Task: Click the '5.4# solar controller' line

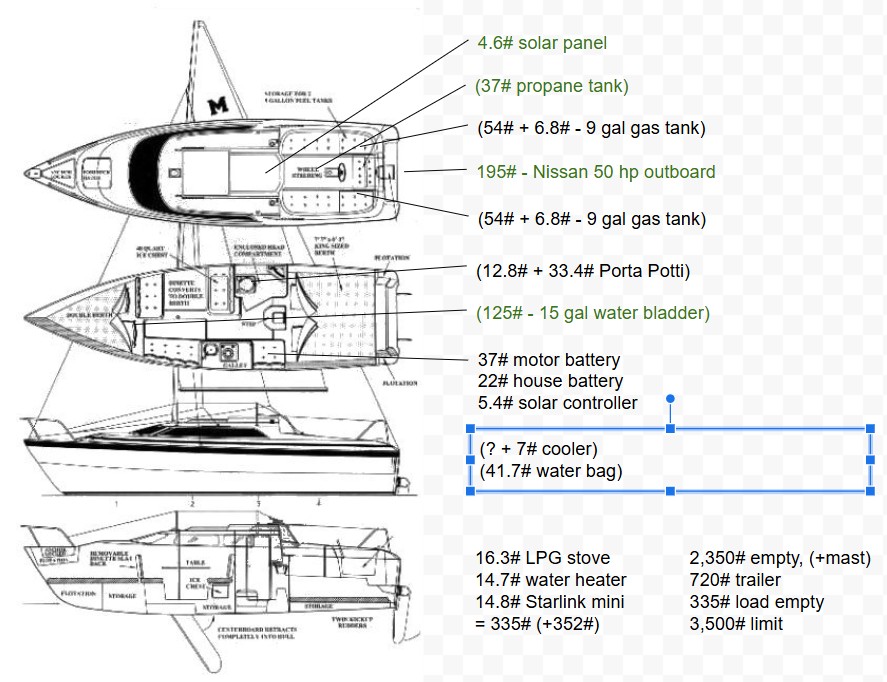Action: [x=557, y=403]
